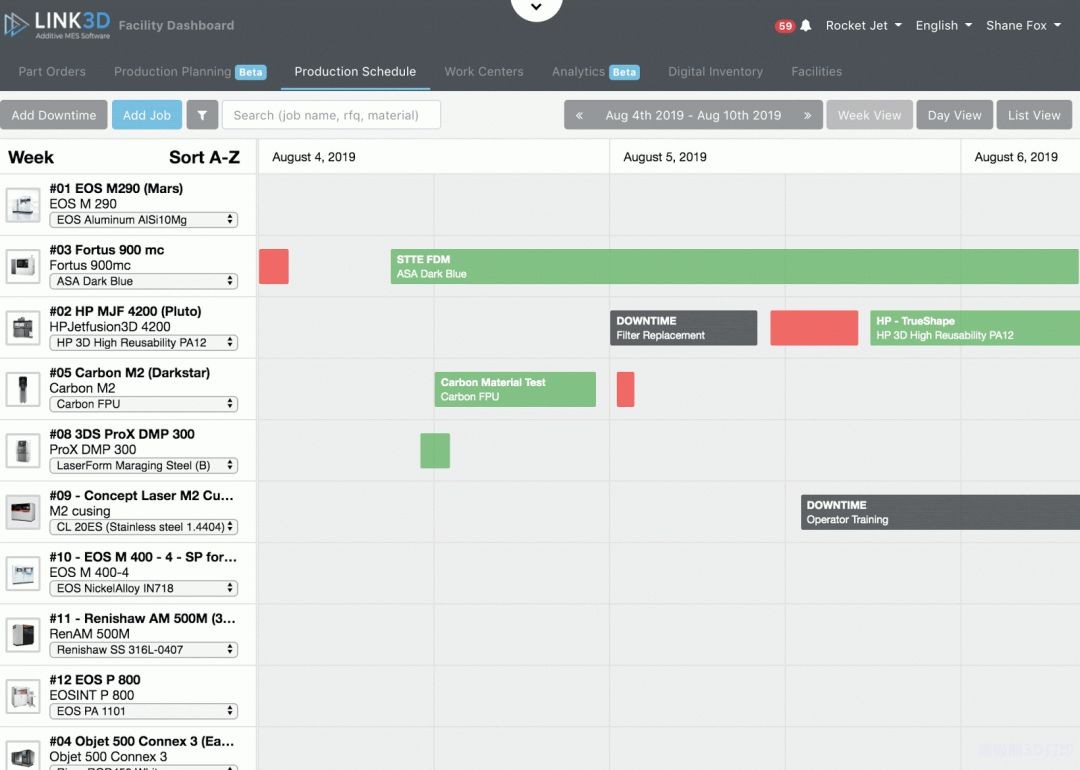Viewport: 1080px width, 770px height.
Task: Open the HP - TrueShape job bar
Action: click(975, 328)
